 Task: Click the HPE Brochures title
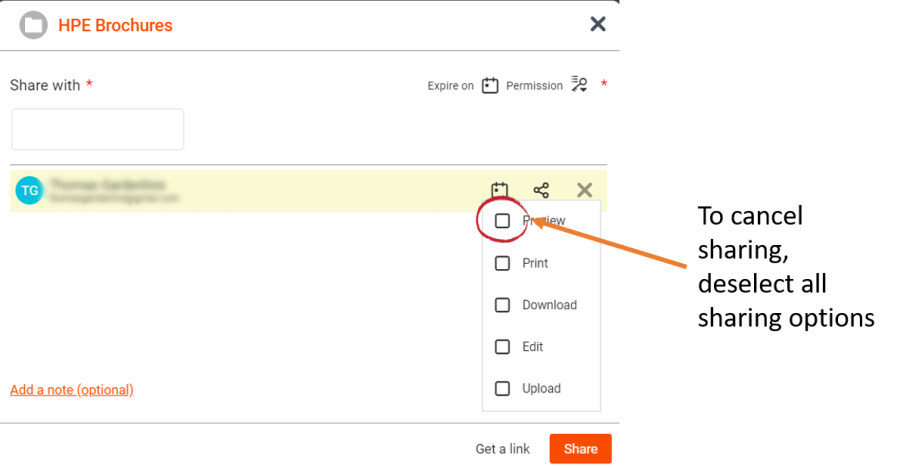tap(115, 25)
